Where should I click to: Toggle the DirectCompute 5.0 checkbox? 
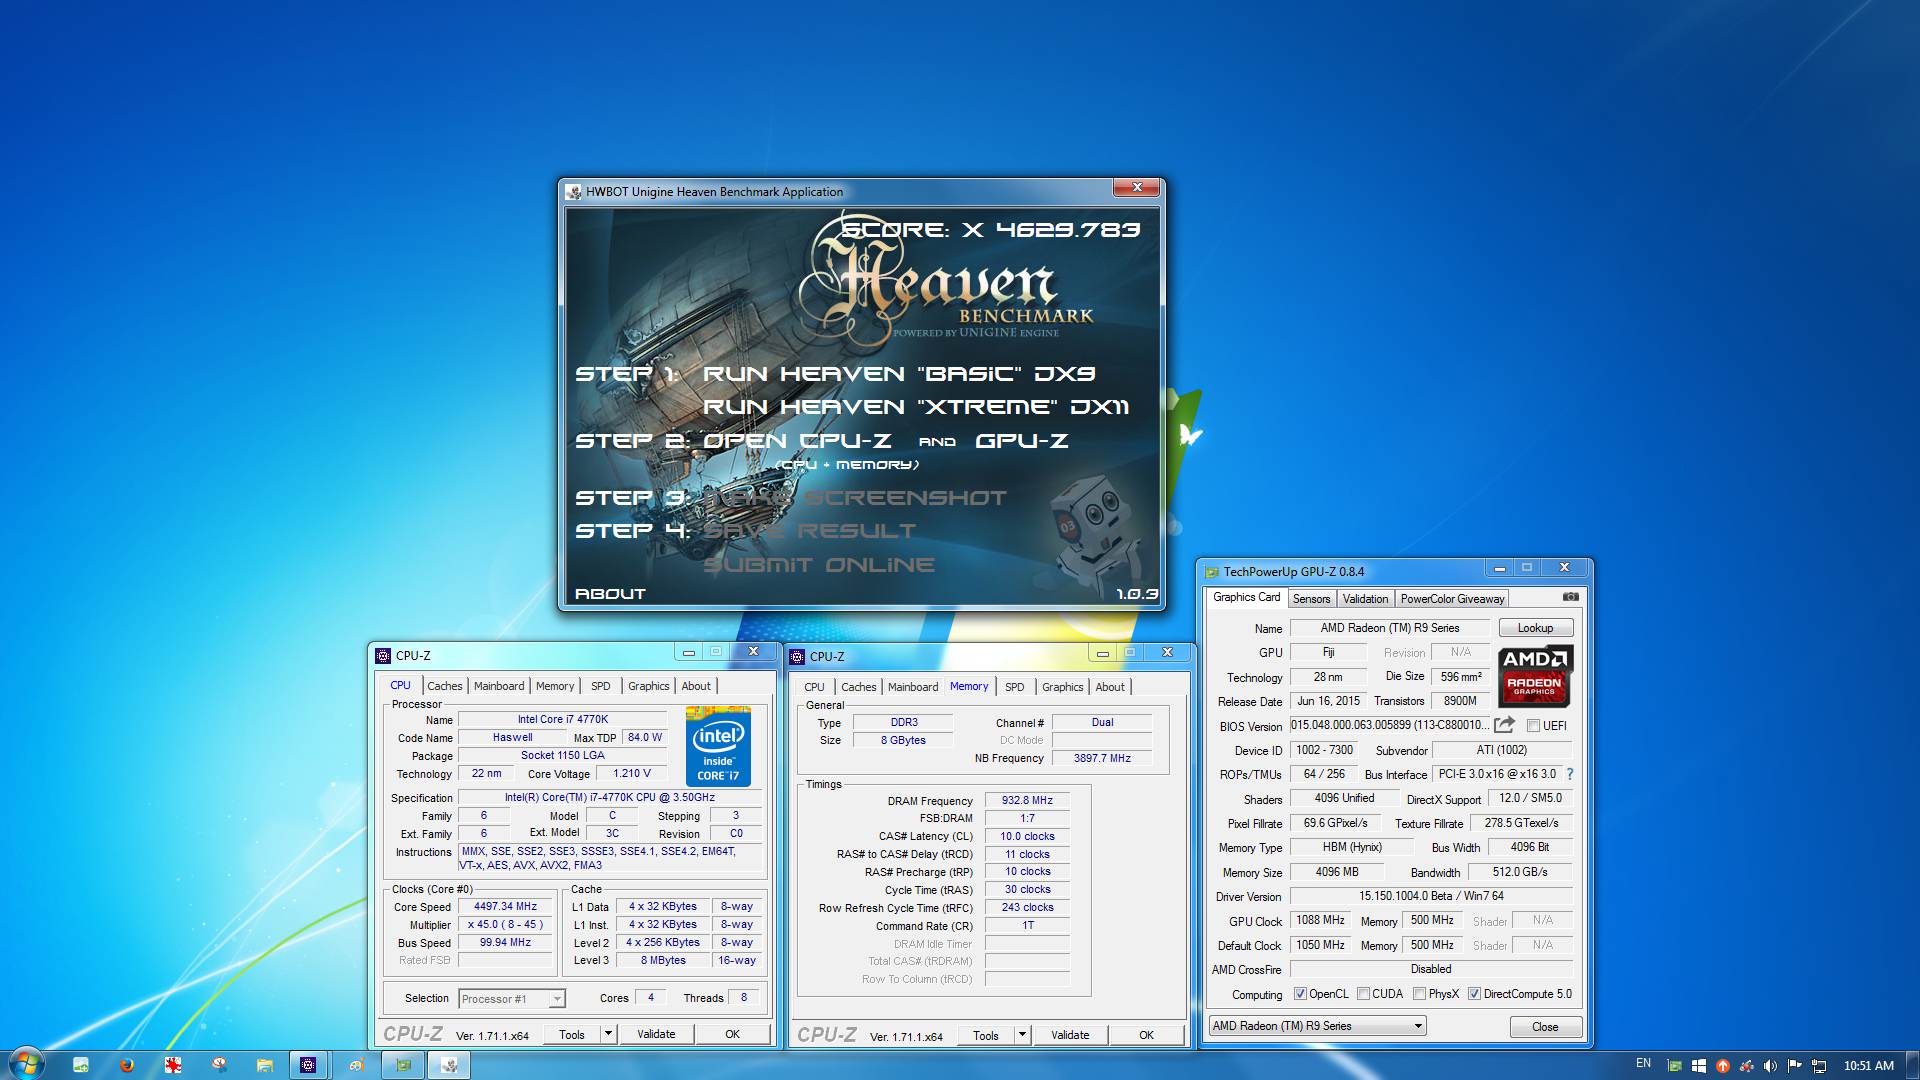click(x=1474, y=994)
